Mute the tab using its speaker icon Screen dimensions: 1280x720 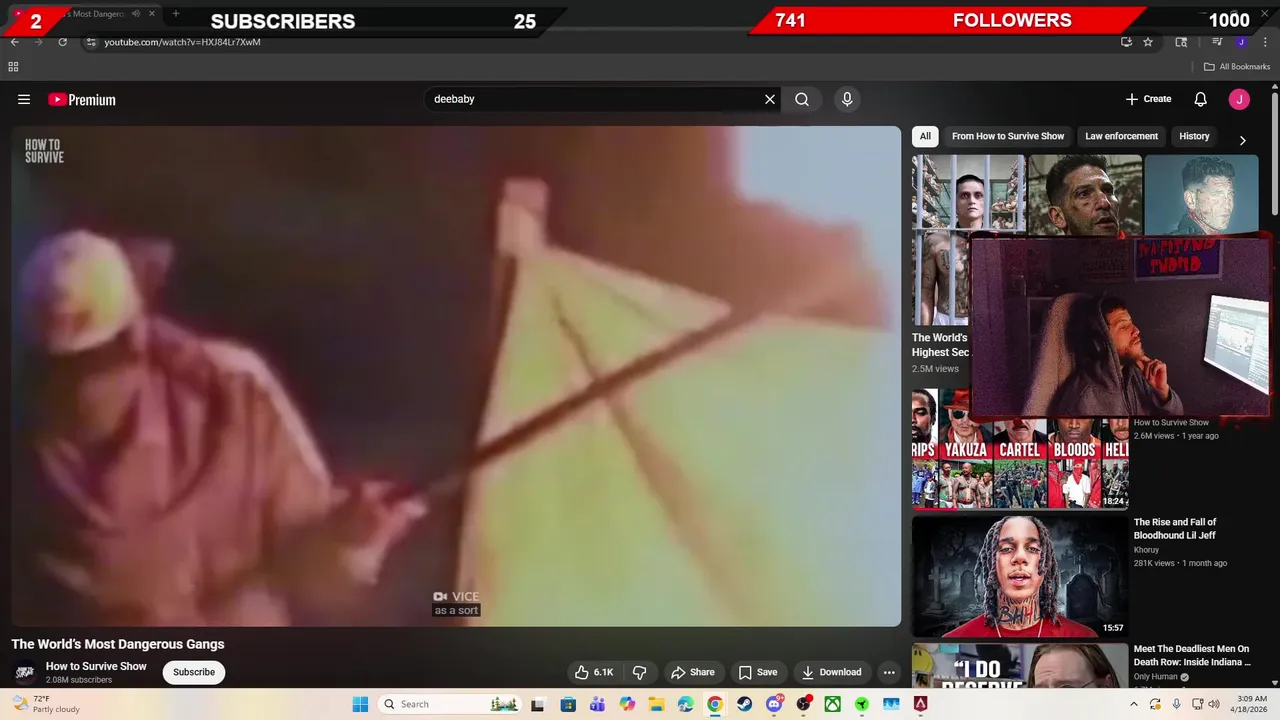[136, 14]
